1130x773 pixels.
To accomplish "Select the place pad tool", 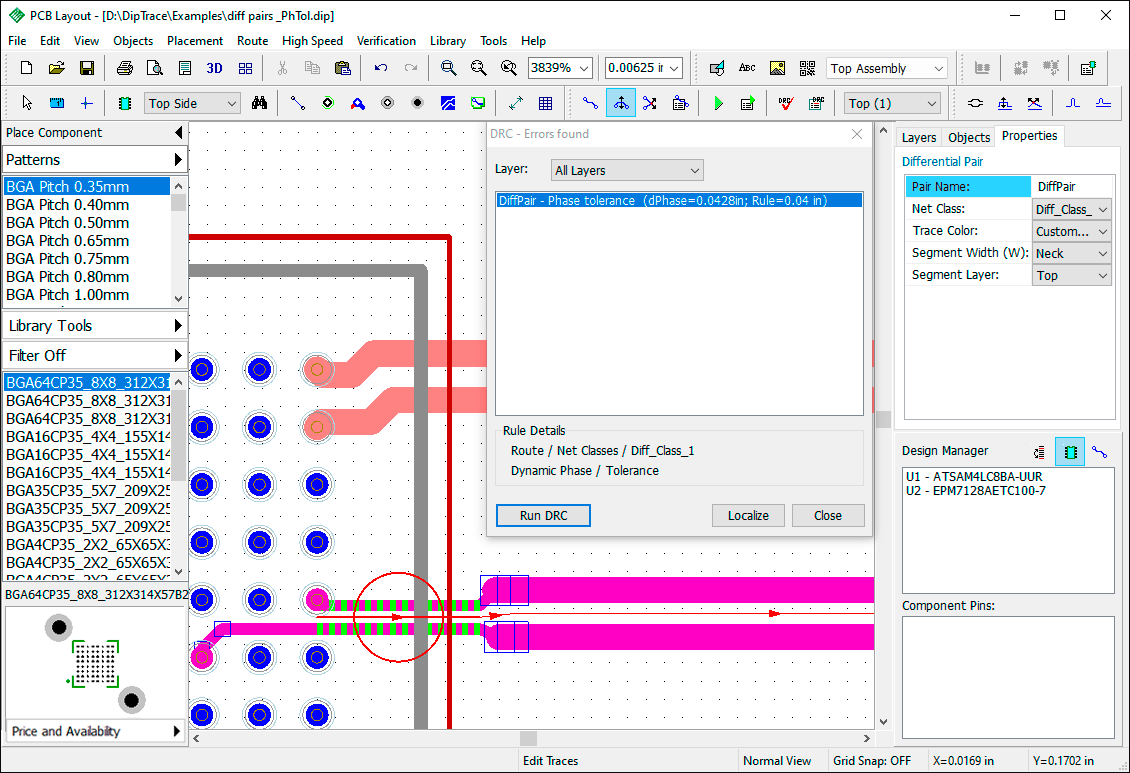I will coord(388,103).
